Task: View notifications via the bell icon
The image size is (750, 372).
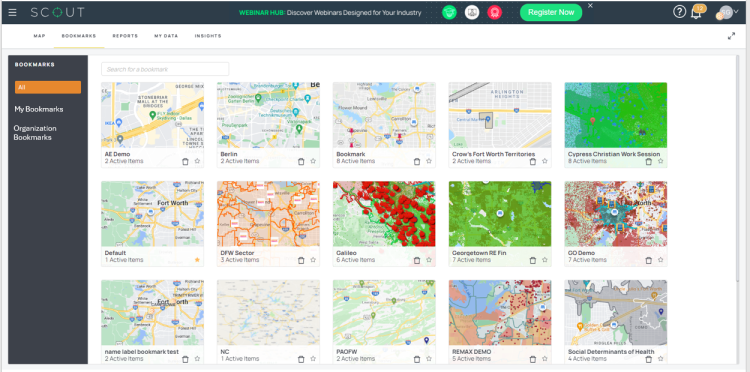Action: (x=696, y=13)
